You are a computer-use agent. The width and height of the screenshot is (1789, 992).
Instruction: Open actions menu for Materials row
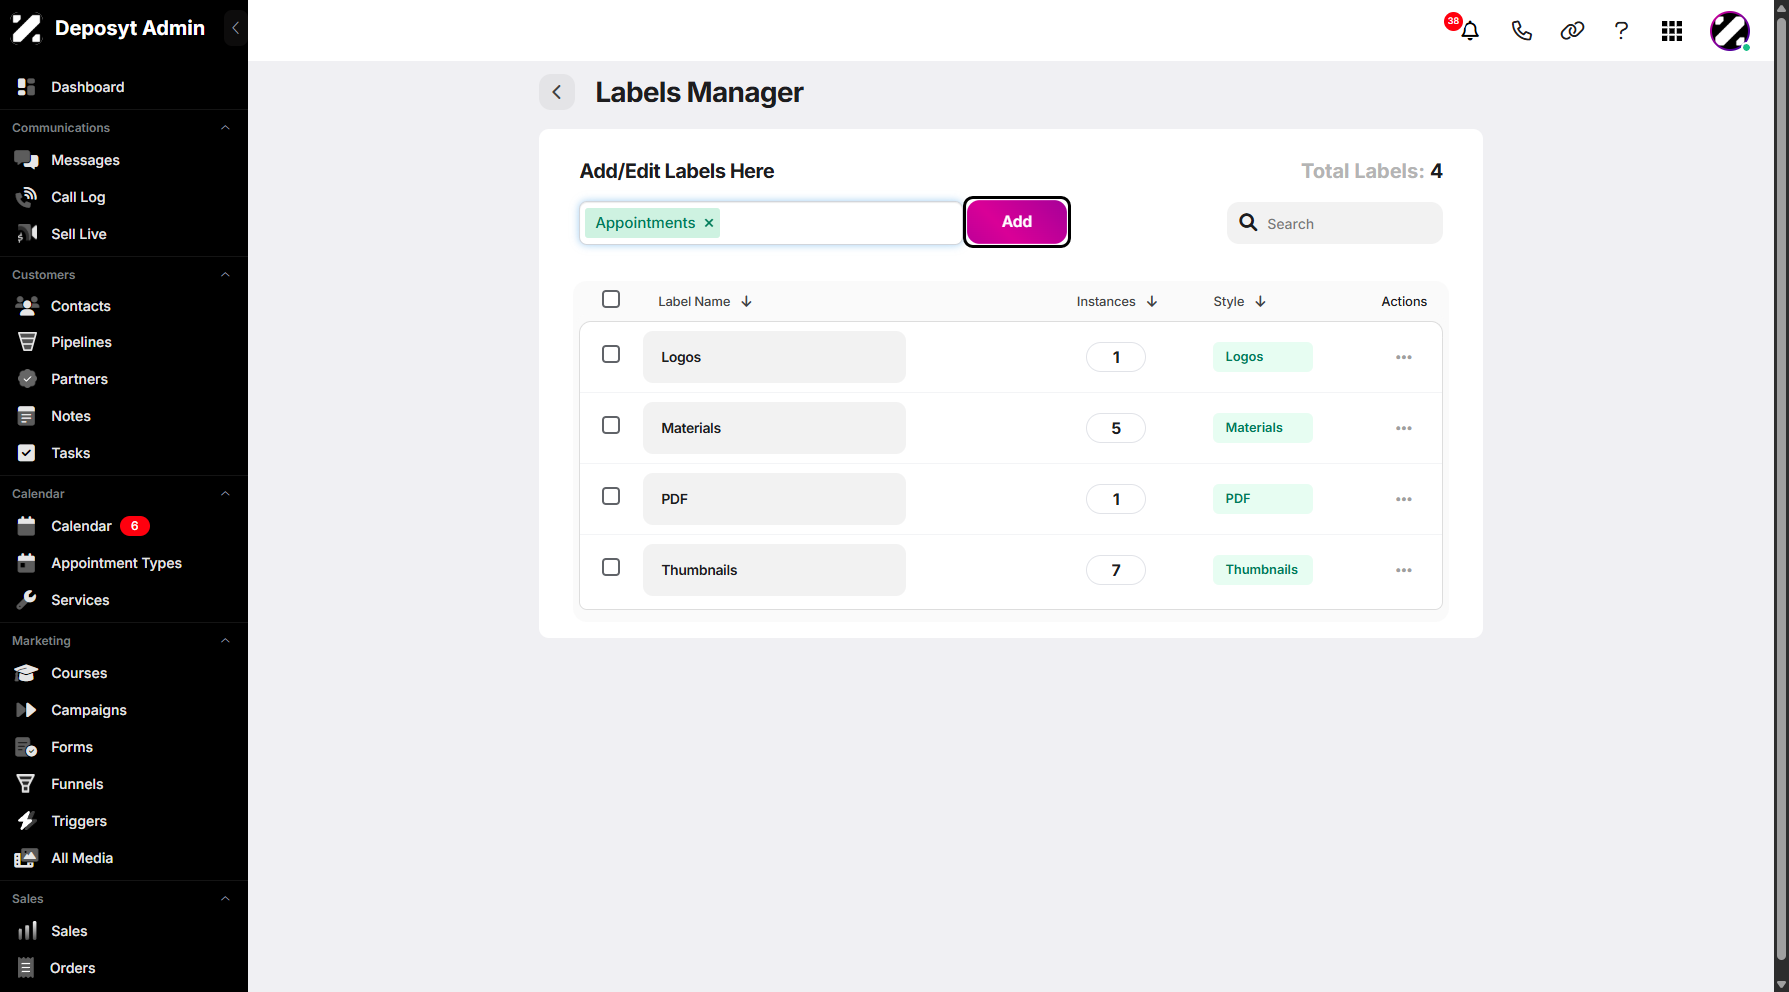click(x=1404, y=428)
